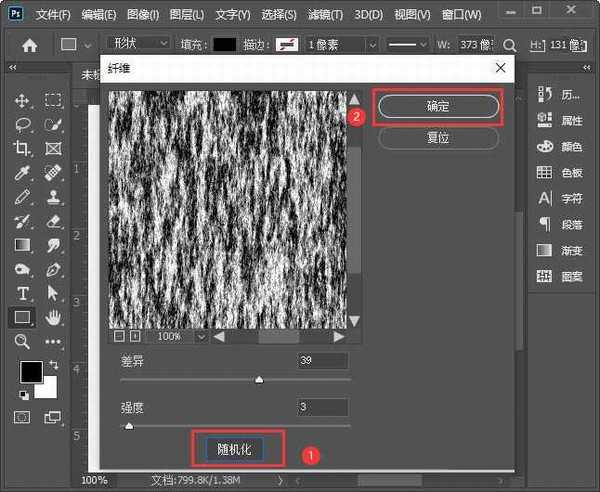Confirm the dialog with 确定 button

[437, 106]
